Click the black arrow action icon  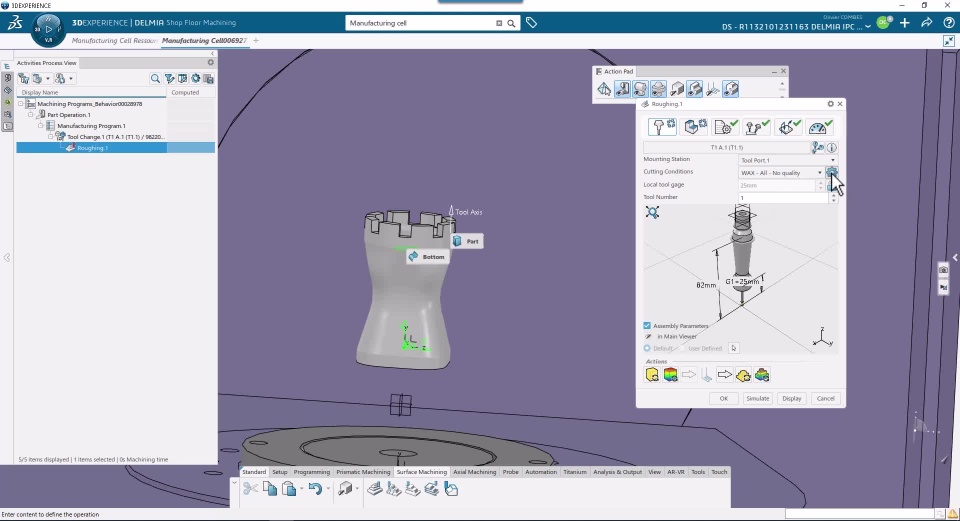point(725,375)
